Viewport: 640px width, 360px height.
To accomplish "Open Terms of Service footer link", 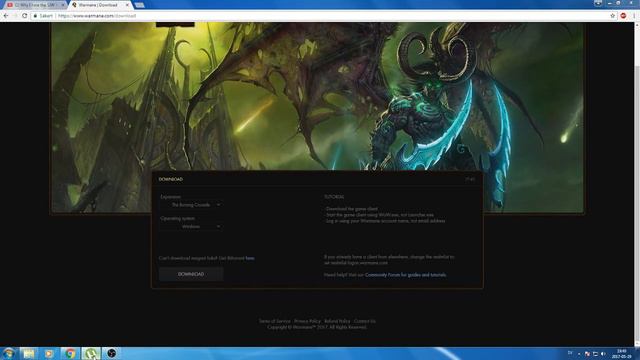I will [275, 321].
